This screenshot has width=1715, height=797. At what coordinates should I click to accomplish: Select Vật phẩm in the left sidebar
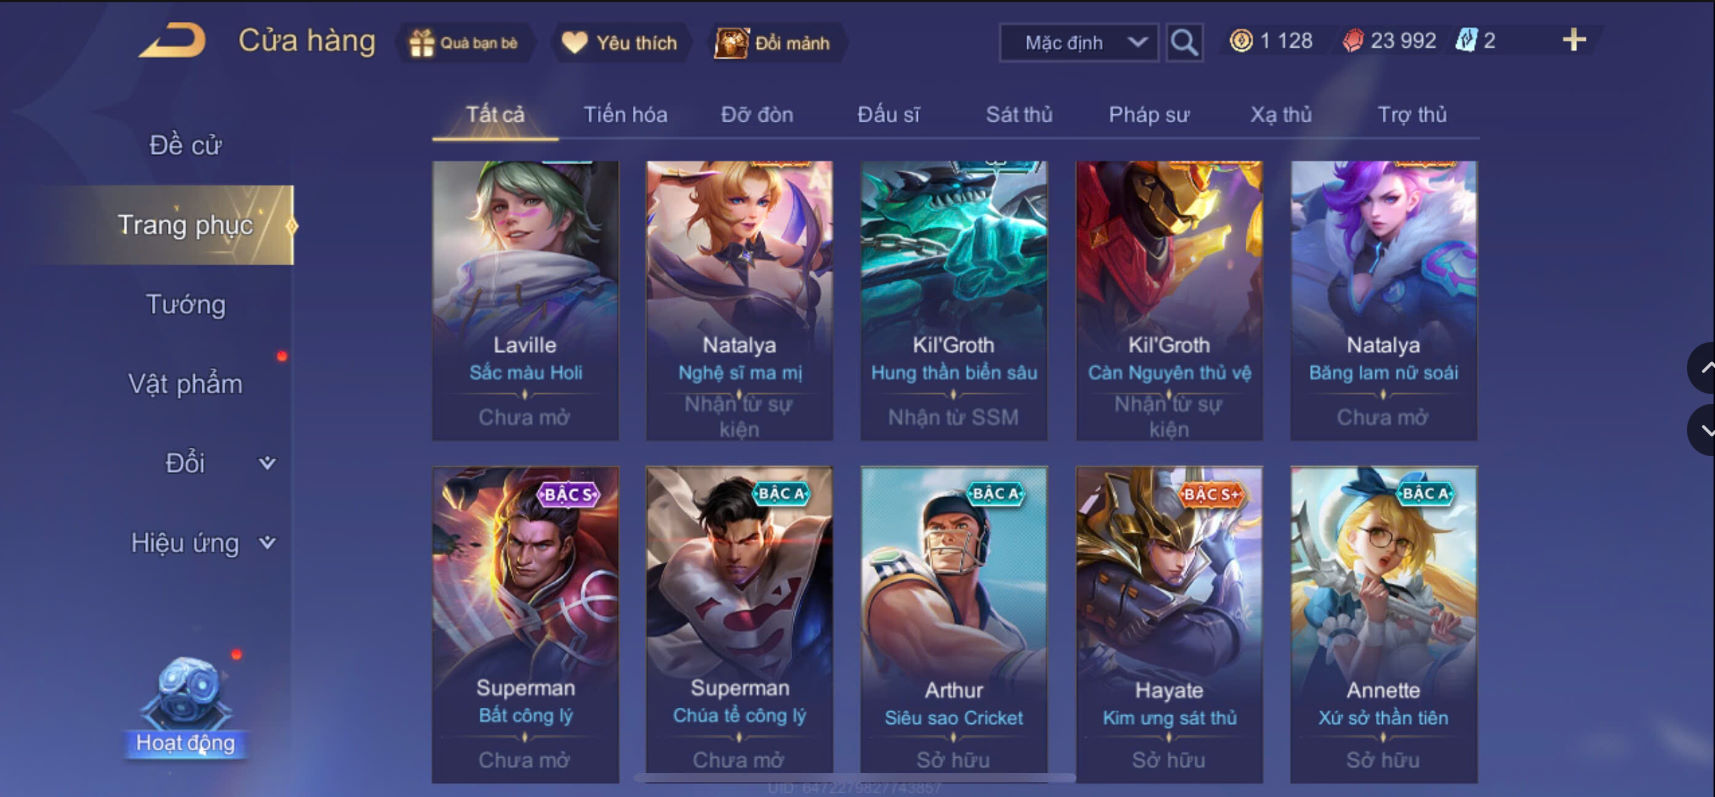pos(186,384)
